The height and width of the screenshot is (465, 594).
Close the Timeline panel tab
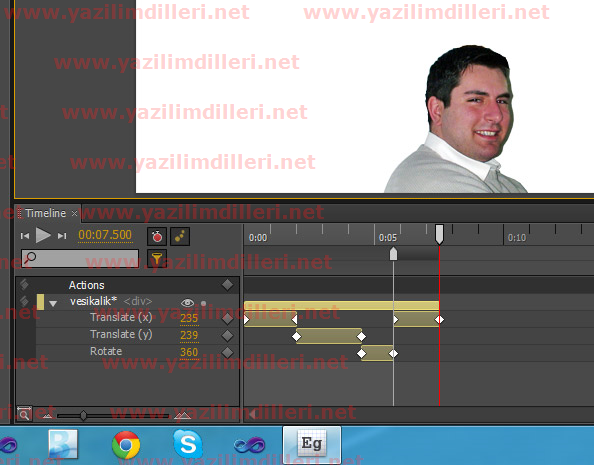coord(74,214)
